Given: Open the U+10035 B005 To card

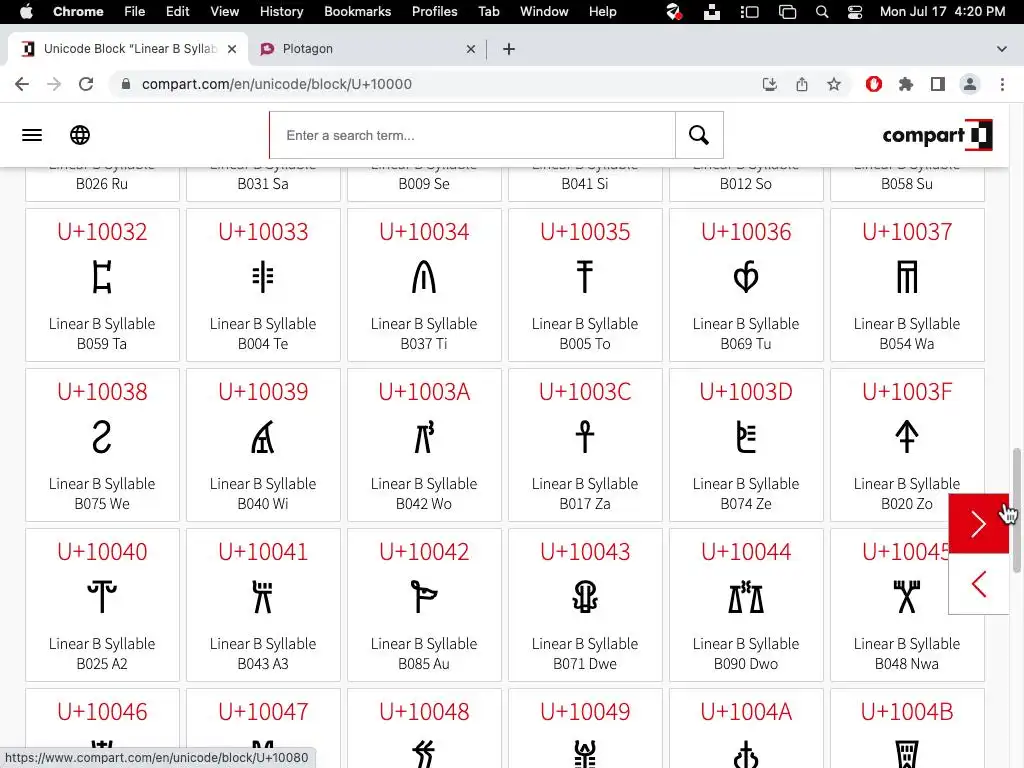Looking at the screenshot, I should (585, 285).
